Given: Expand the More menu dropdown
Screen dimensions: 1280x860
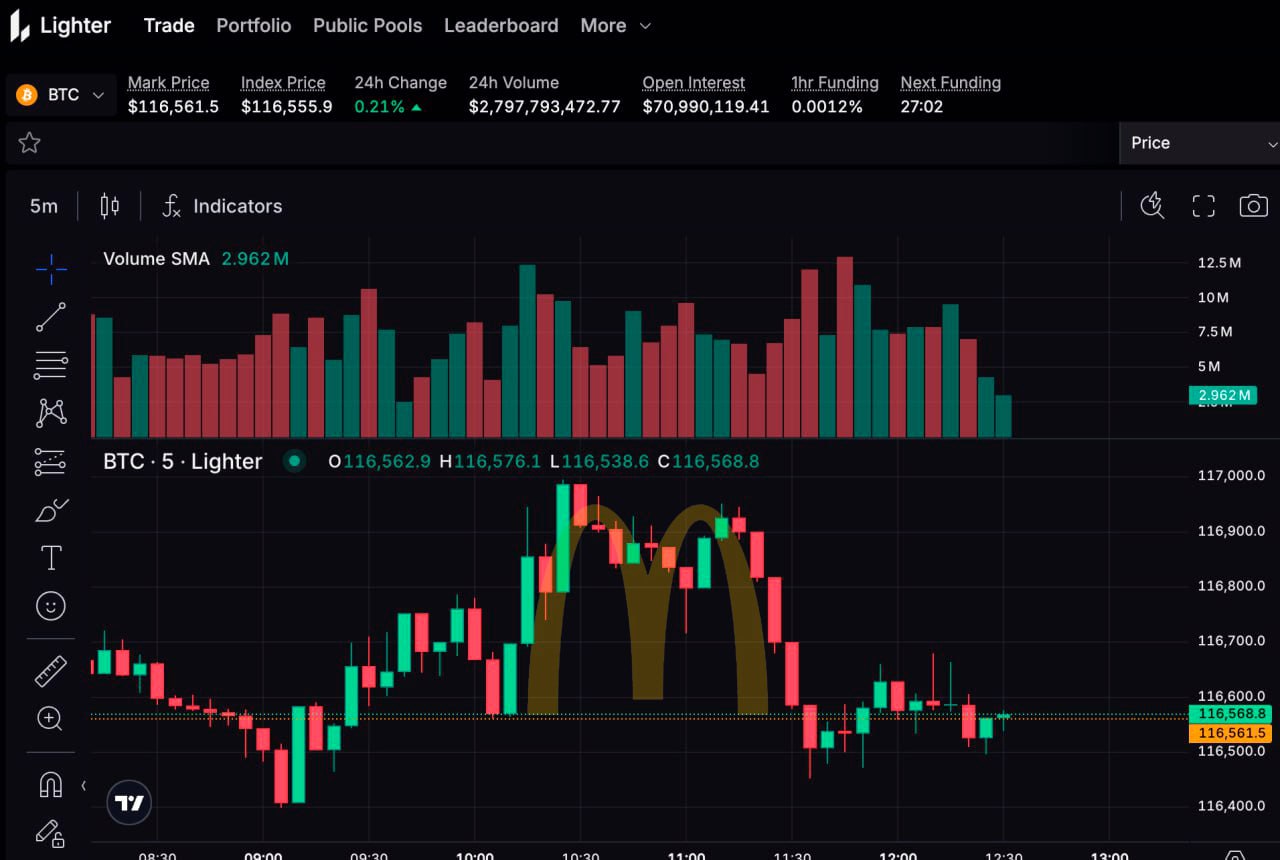Looking at the screenshot, I should tap(616, 26).
